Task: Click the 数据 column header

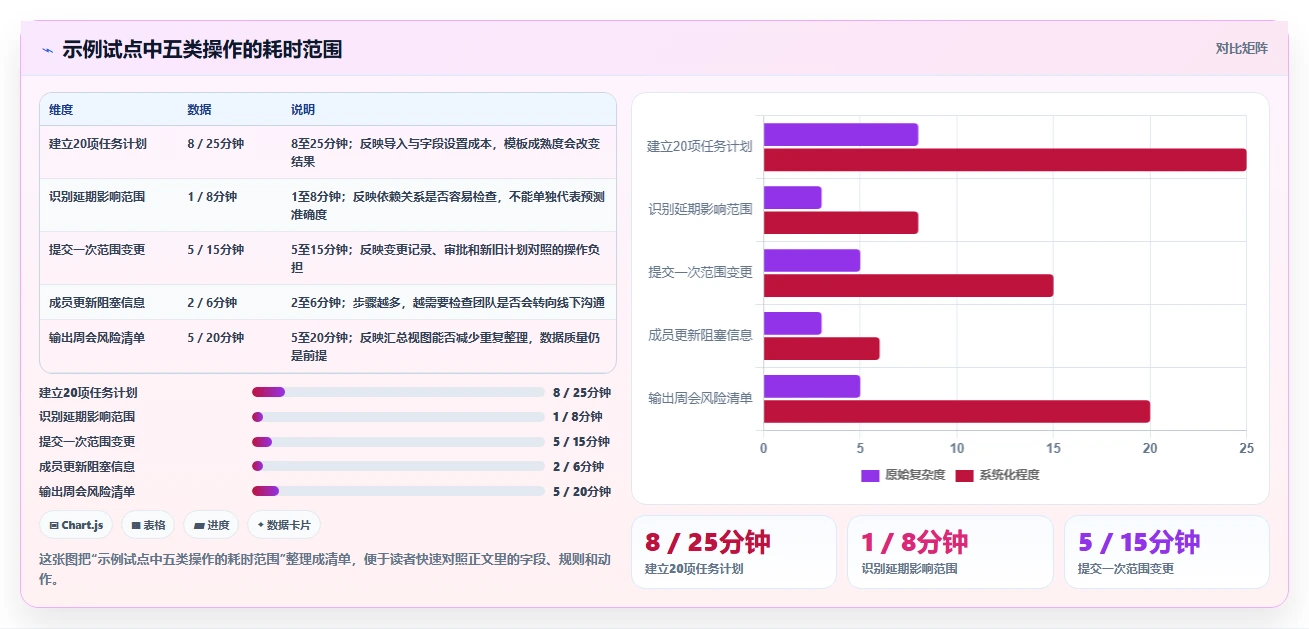Action: (x=199, y=109)
